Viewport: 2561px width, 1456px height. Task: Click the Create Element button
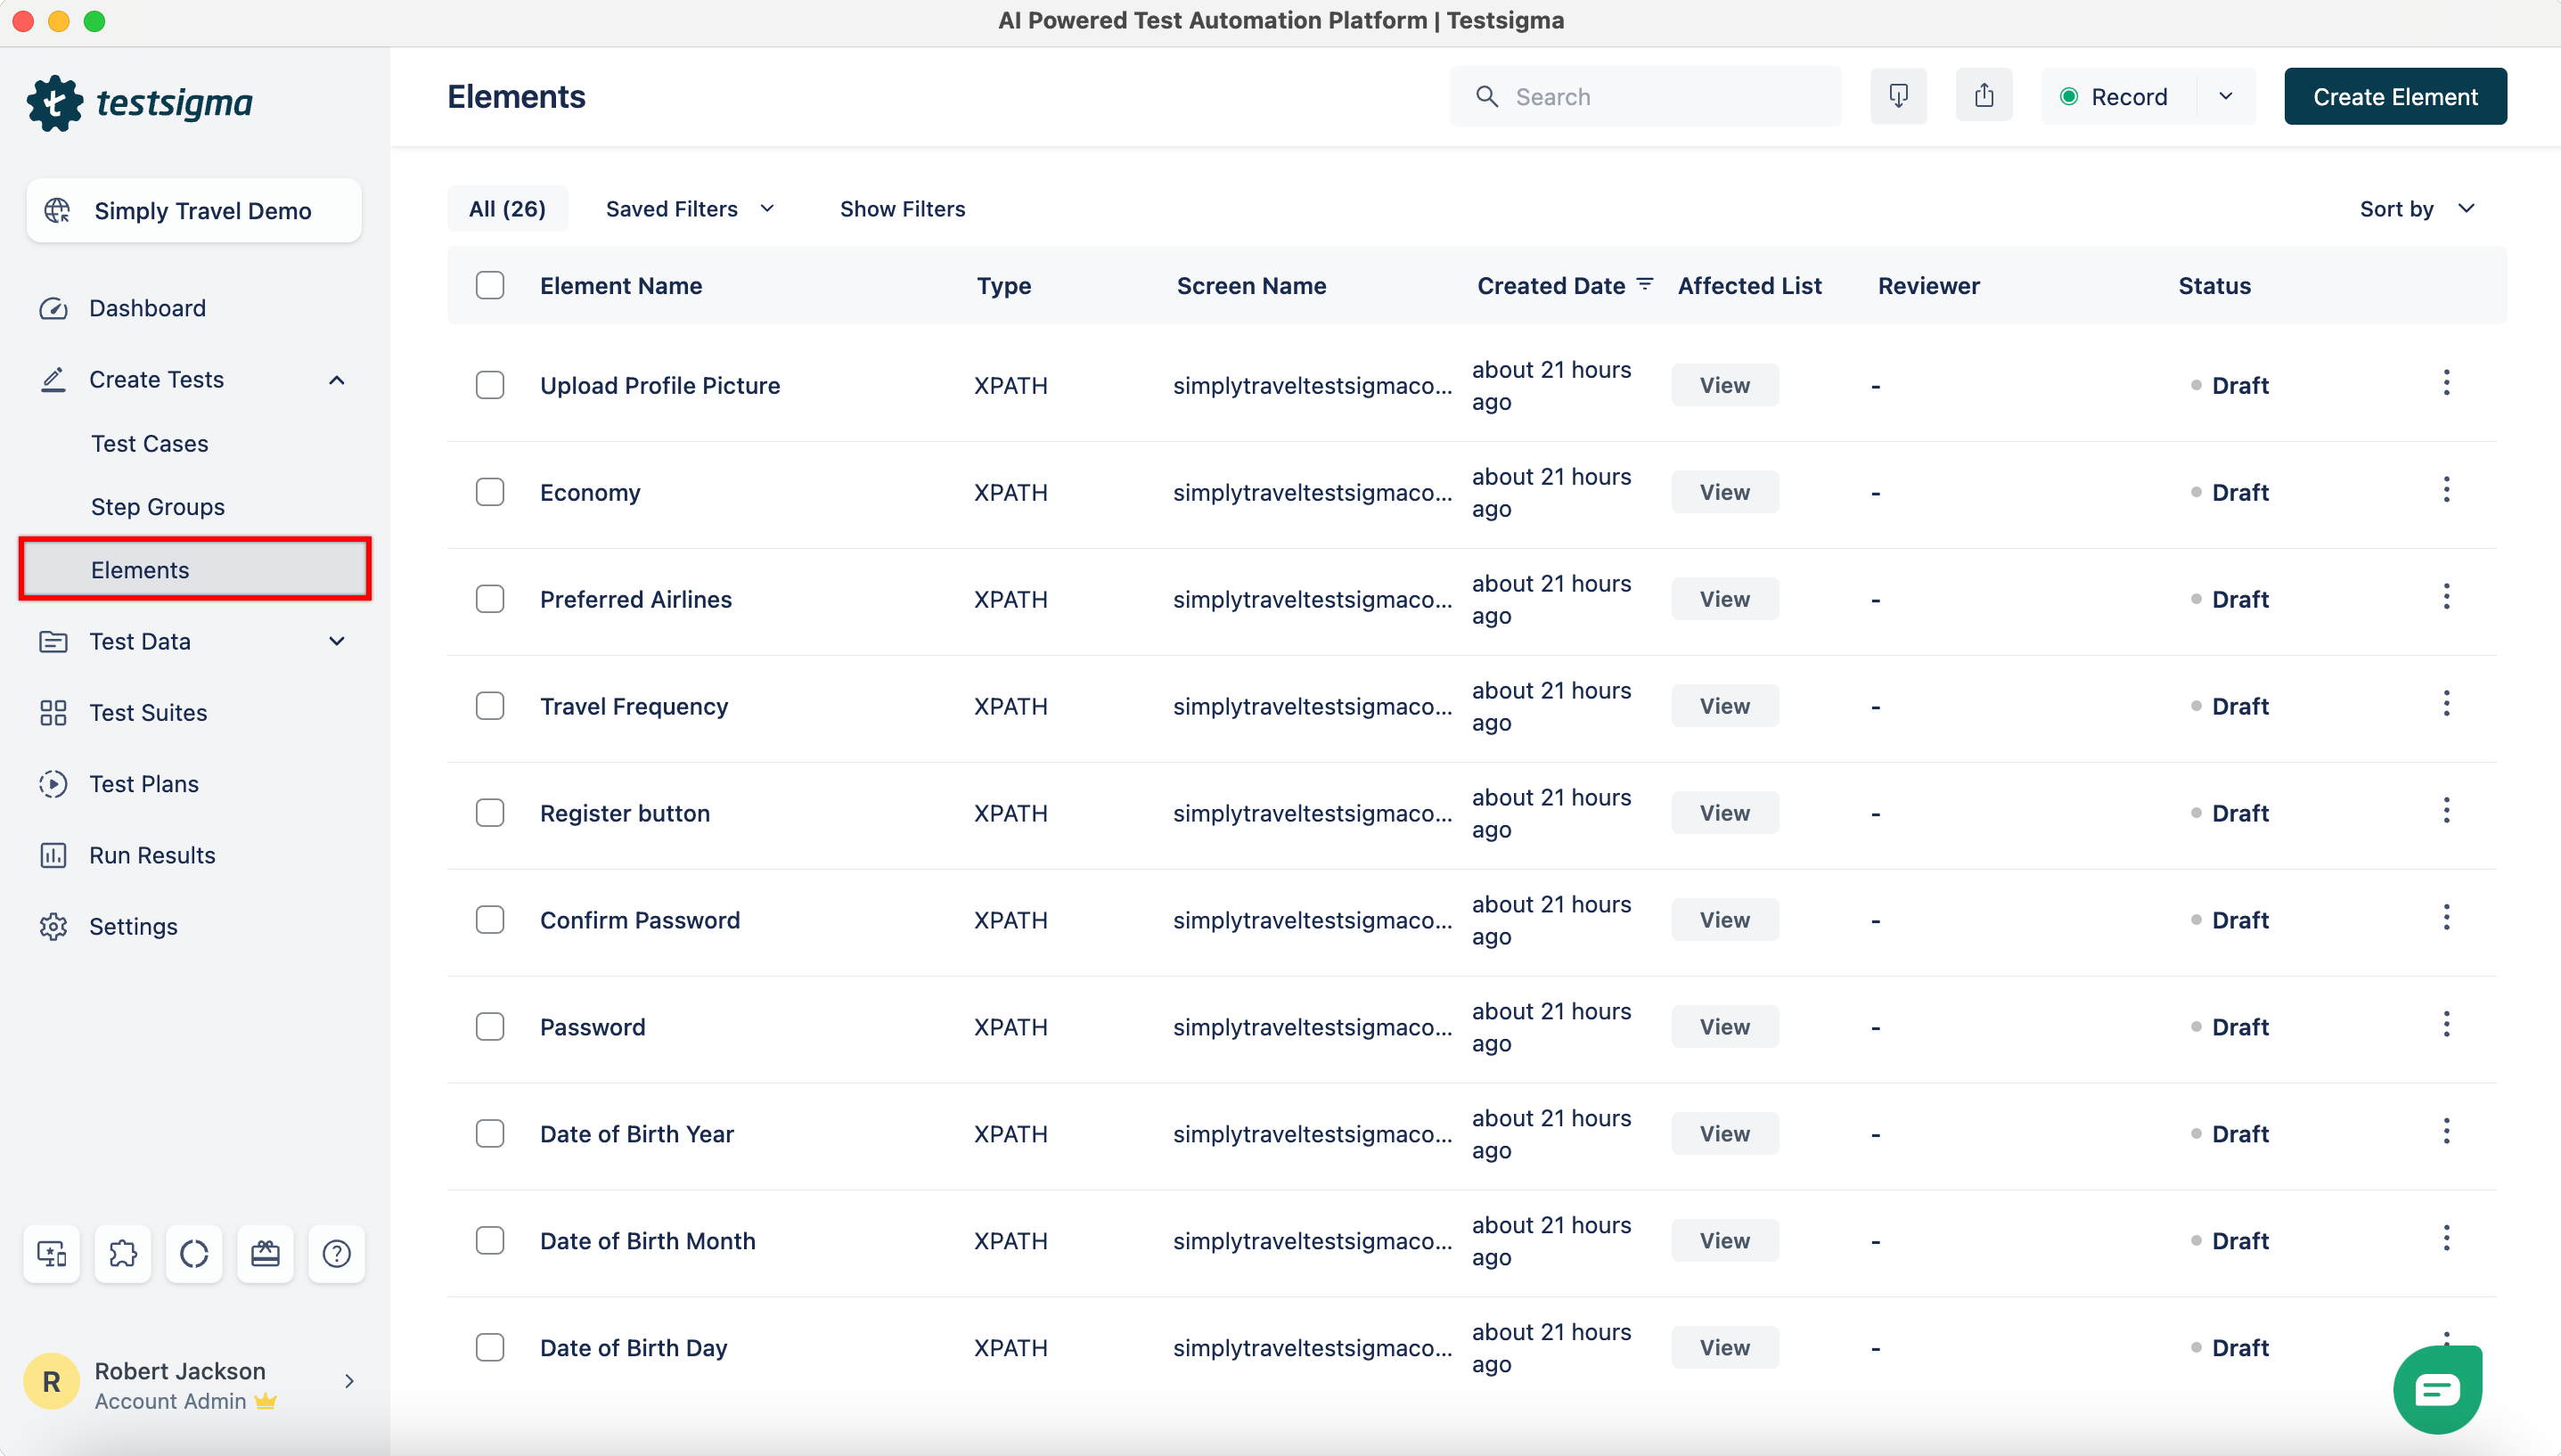[x=2394, y=97]
